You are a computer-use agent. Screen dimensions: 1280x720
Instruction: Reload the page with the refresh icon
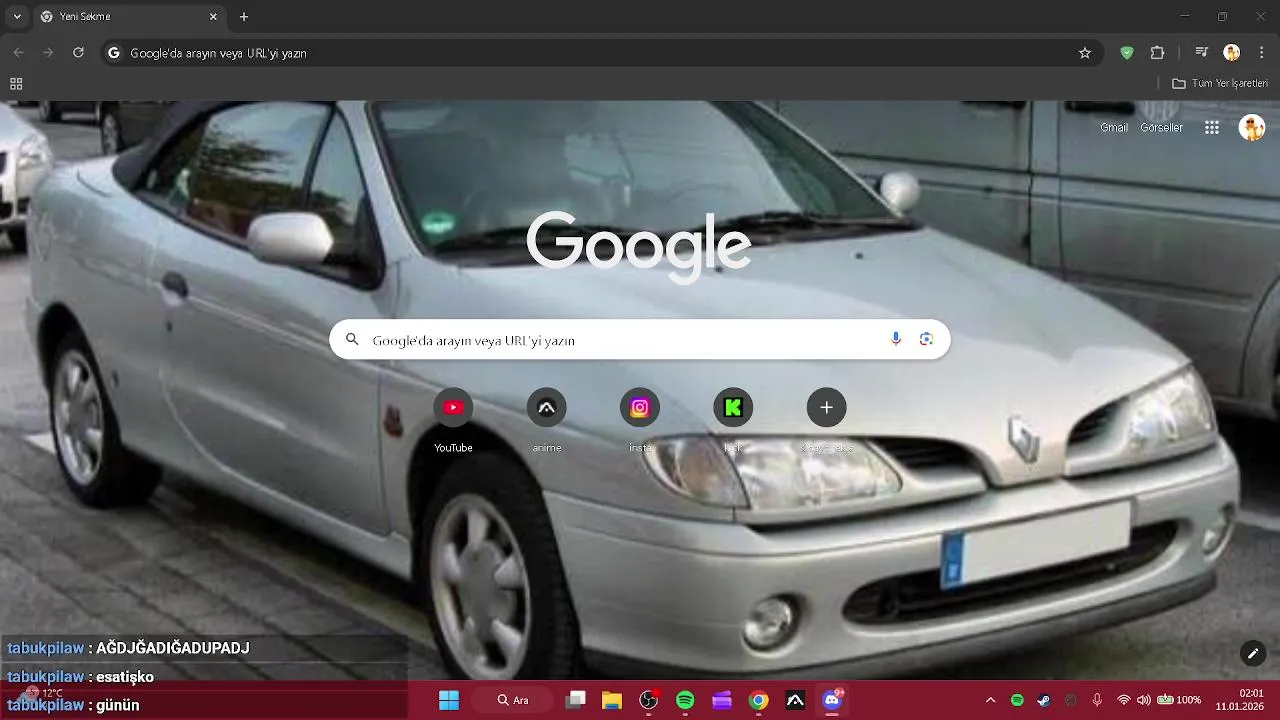point(78,53)
